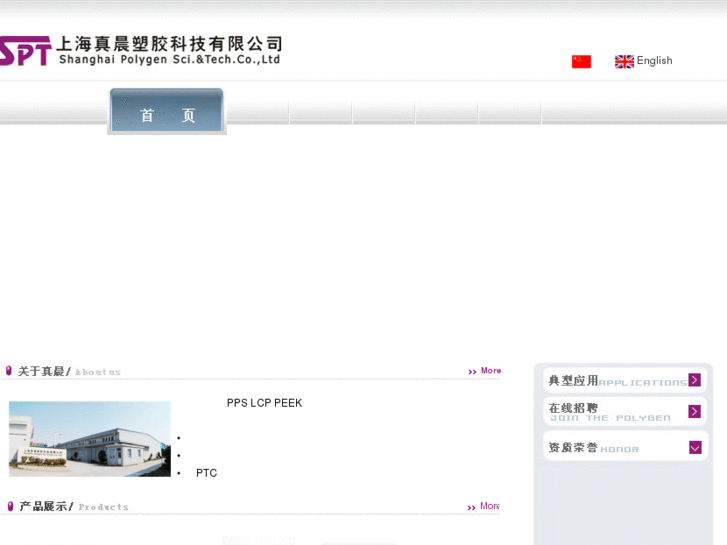Open the factory building photo thumbnail
The width and height of the screenshot is (727, 545).
90,439
